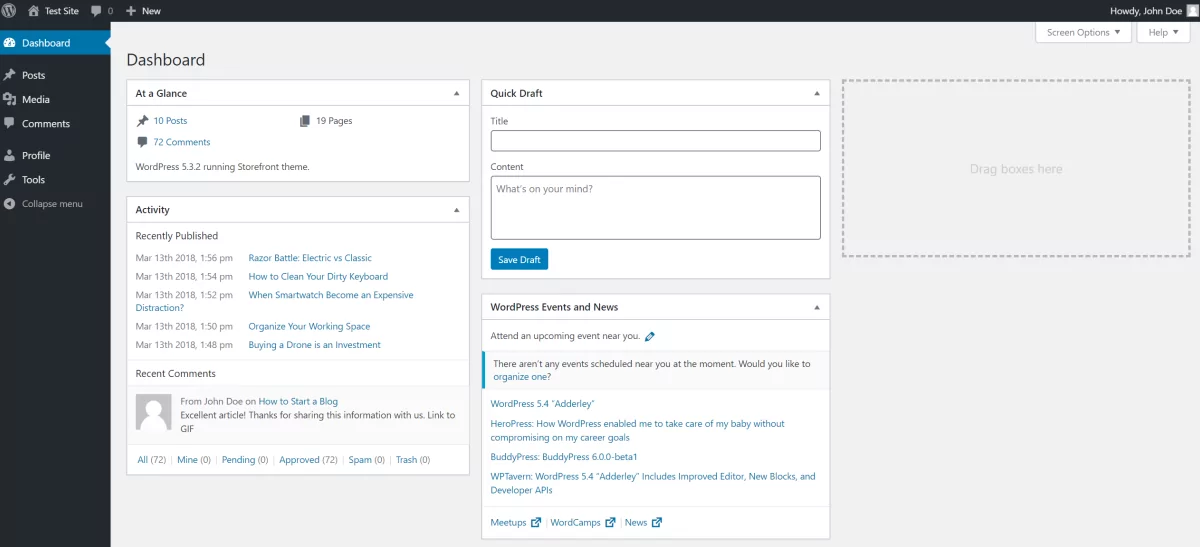Open How to Clean Your Dirty Keyboard
The image size is (1200, 547).
(x=318, y=277)
